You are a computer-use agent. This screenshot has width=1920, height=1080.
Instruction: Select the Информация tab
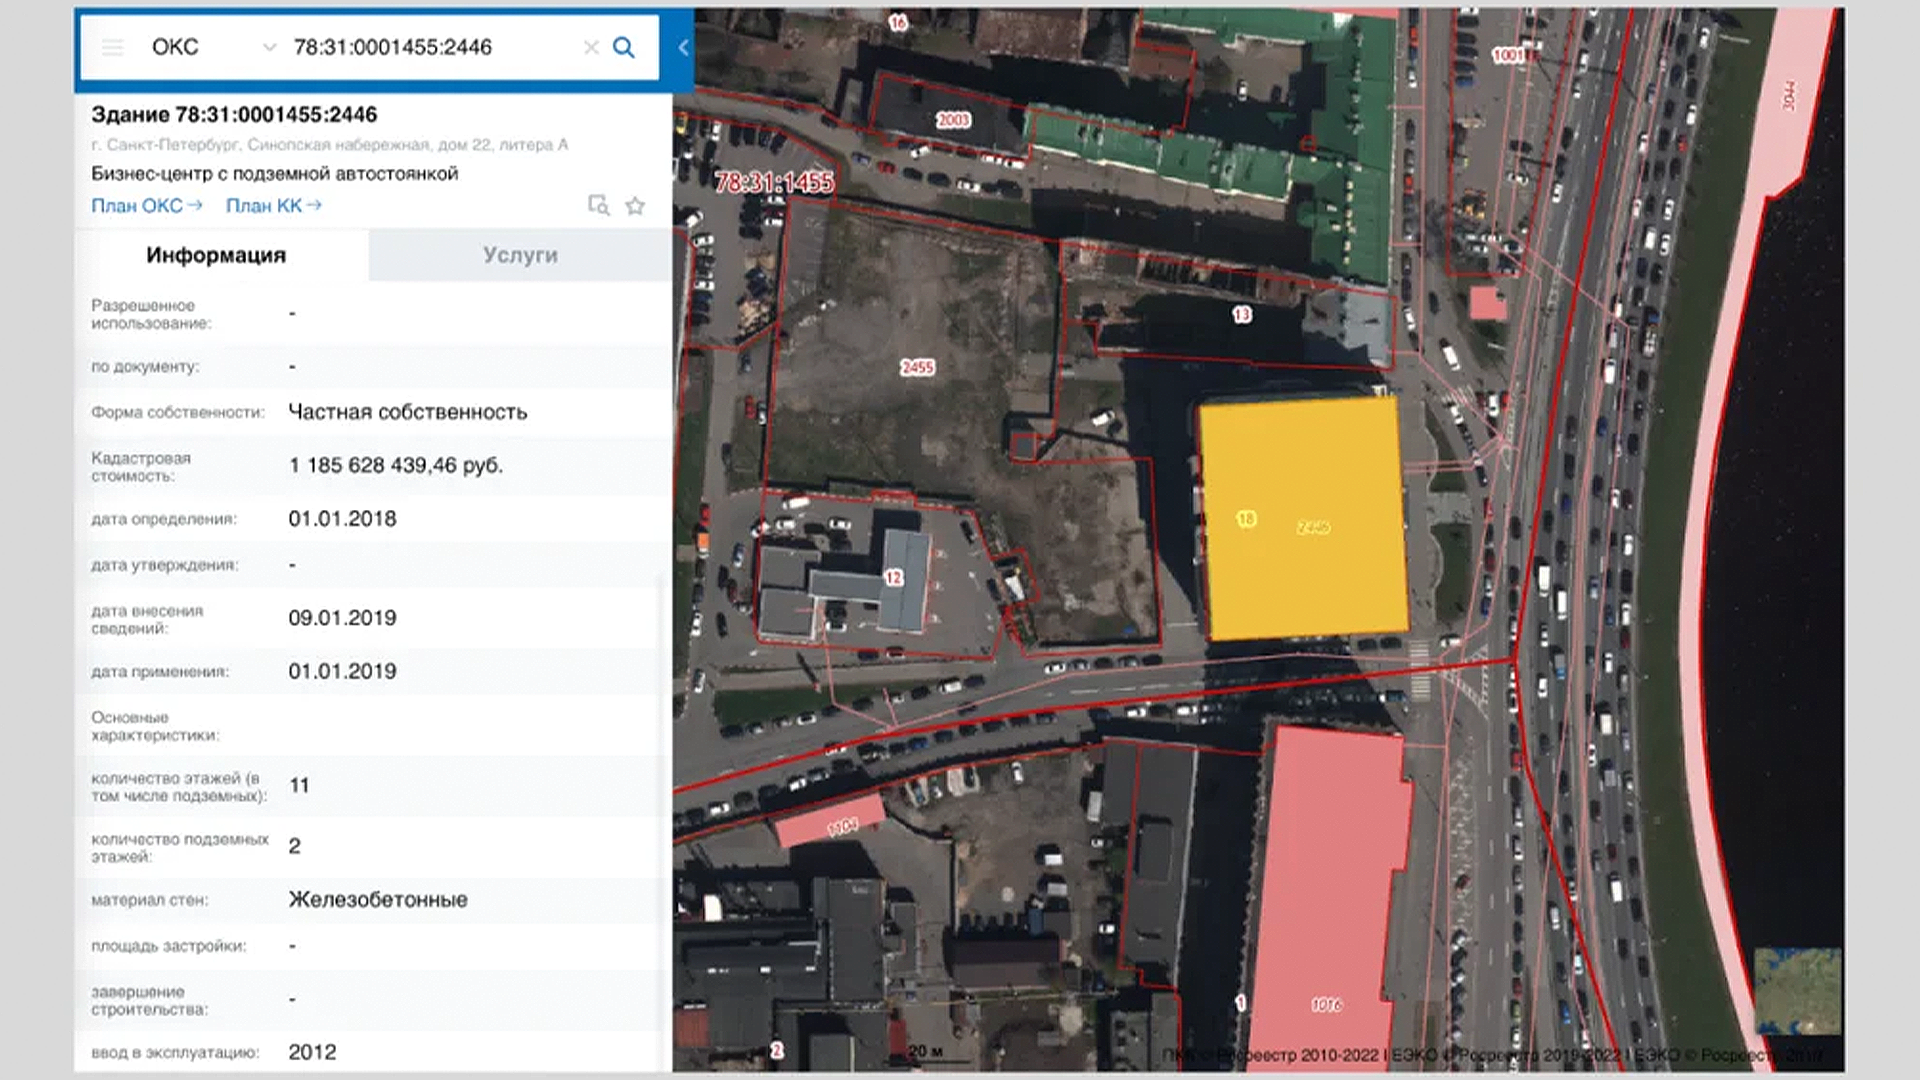[x=216, y=255]
